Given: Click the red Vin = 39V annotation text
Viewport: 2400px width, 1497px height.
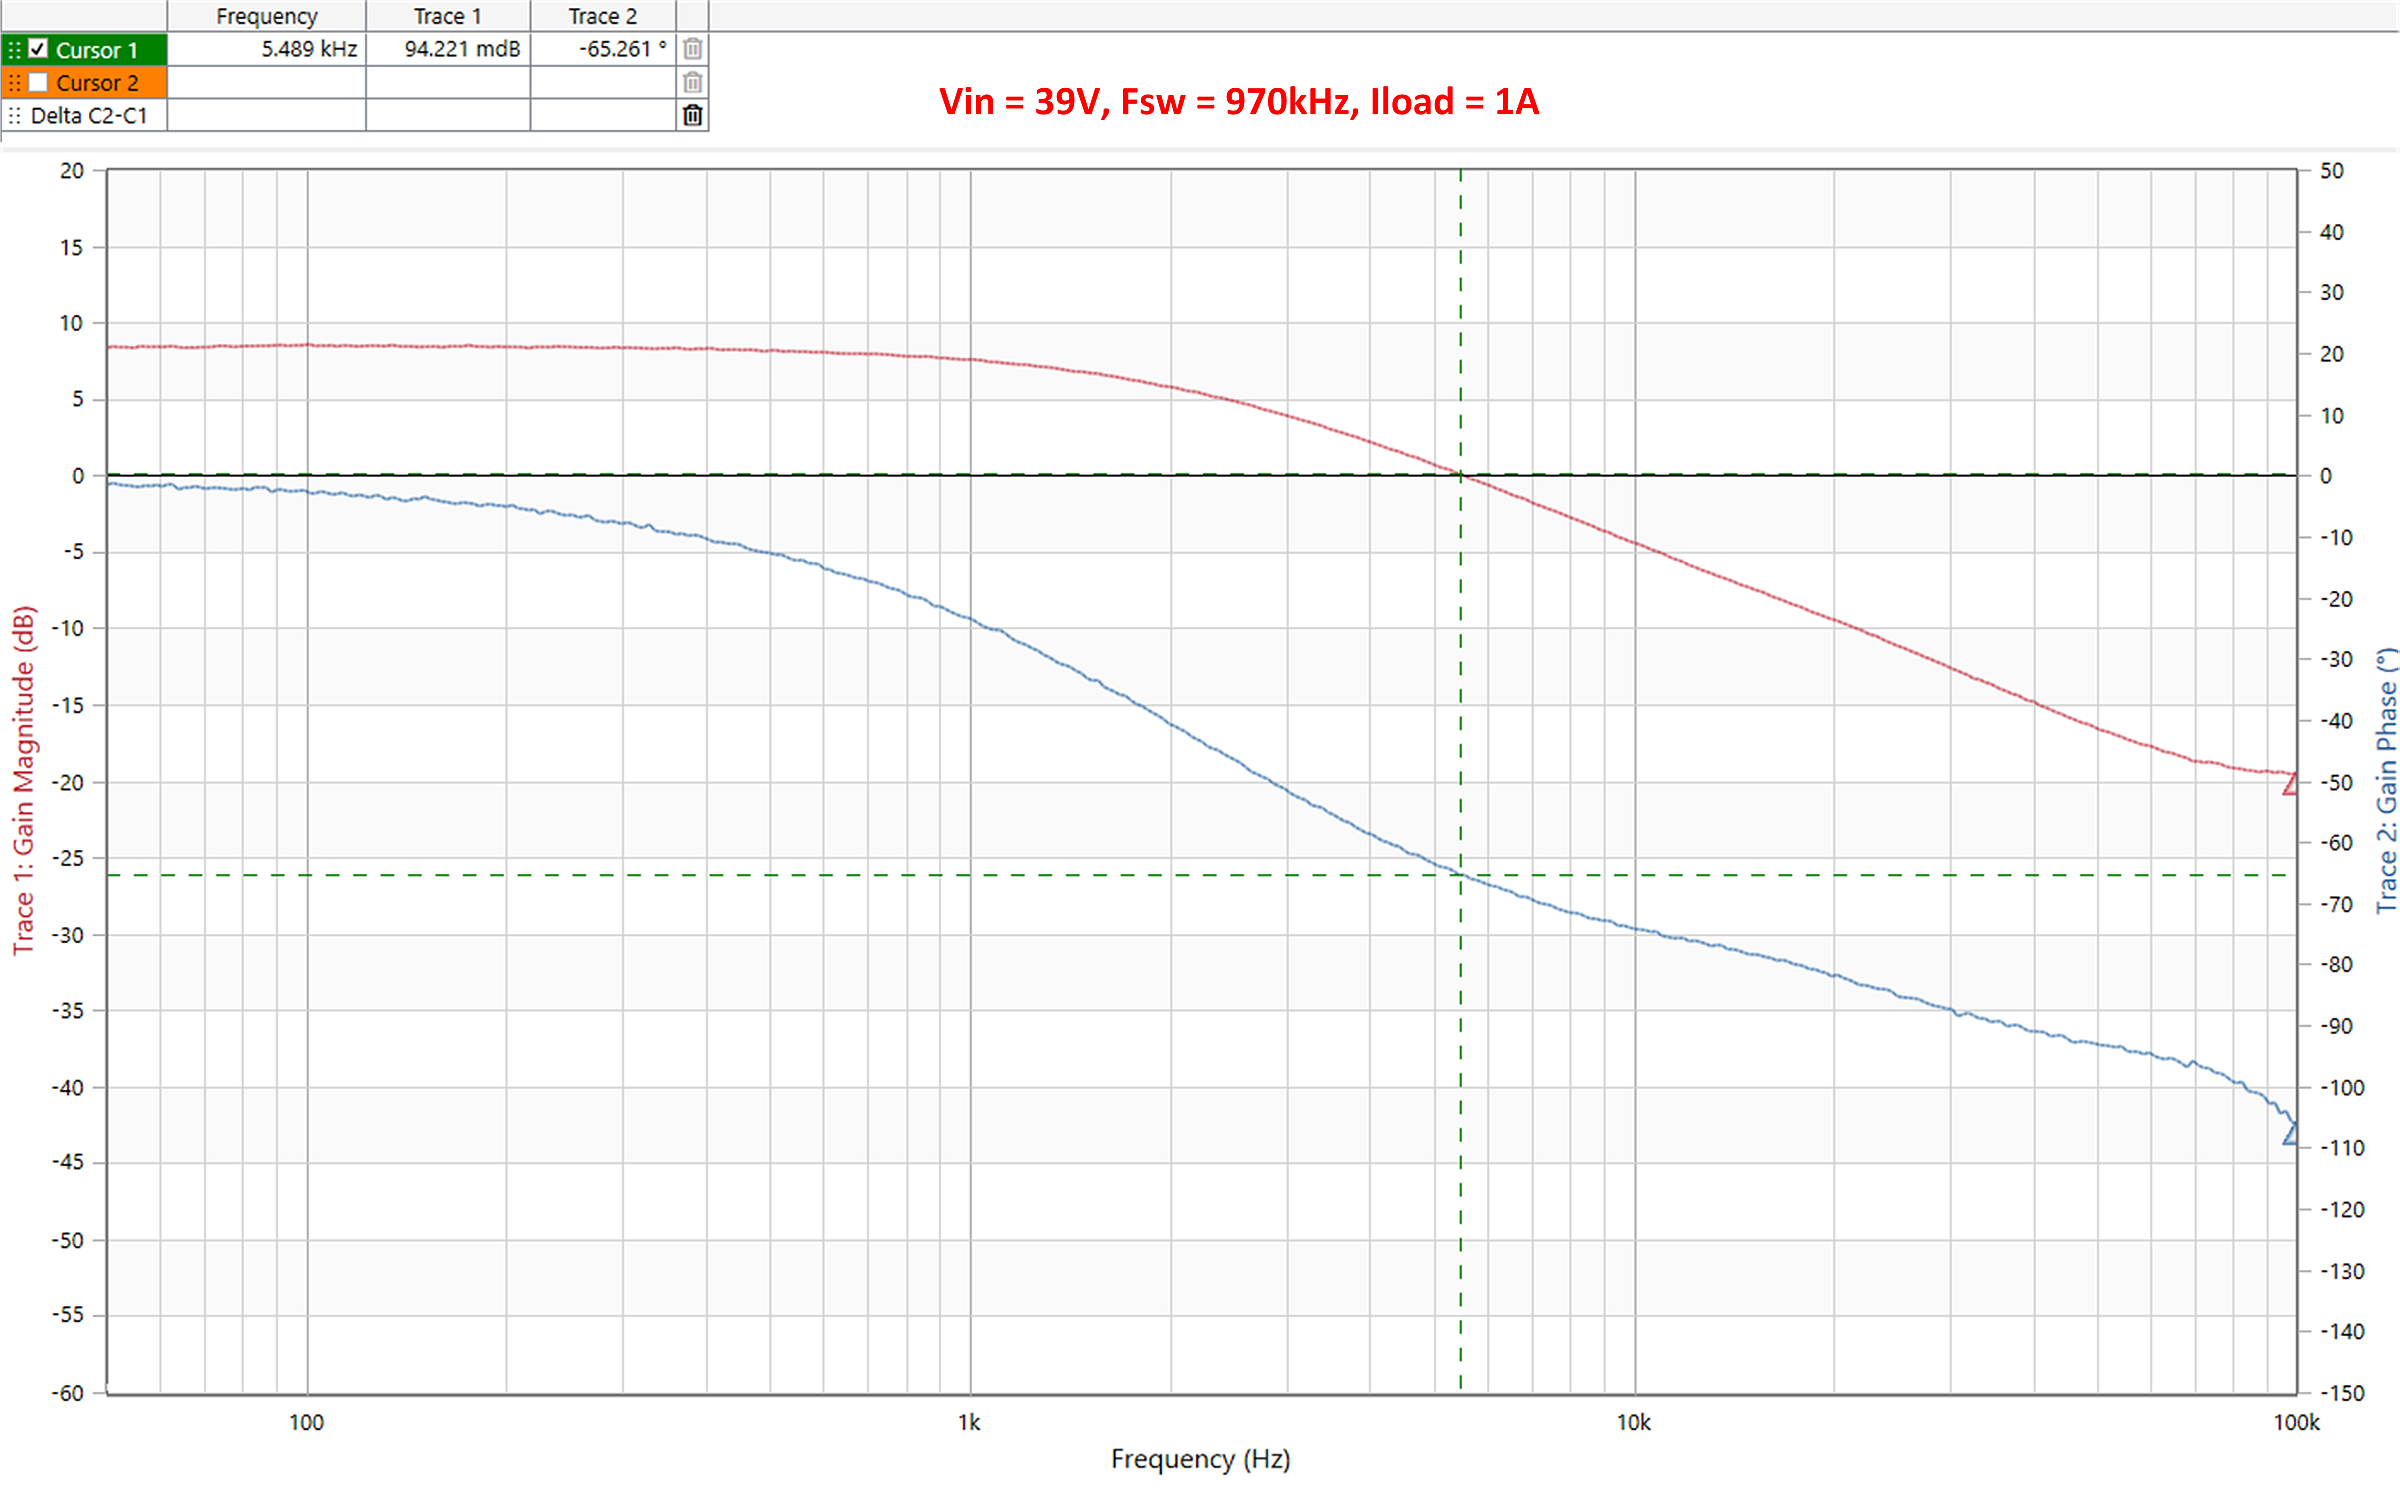Looking at the screenshot, I should [x=1239, y=102].
